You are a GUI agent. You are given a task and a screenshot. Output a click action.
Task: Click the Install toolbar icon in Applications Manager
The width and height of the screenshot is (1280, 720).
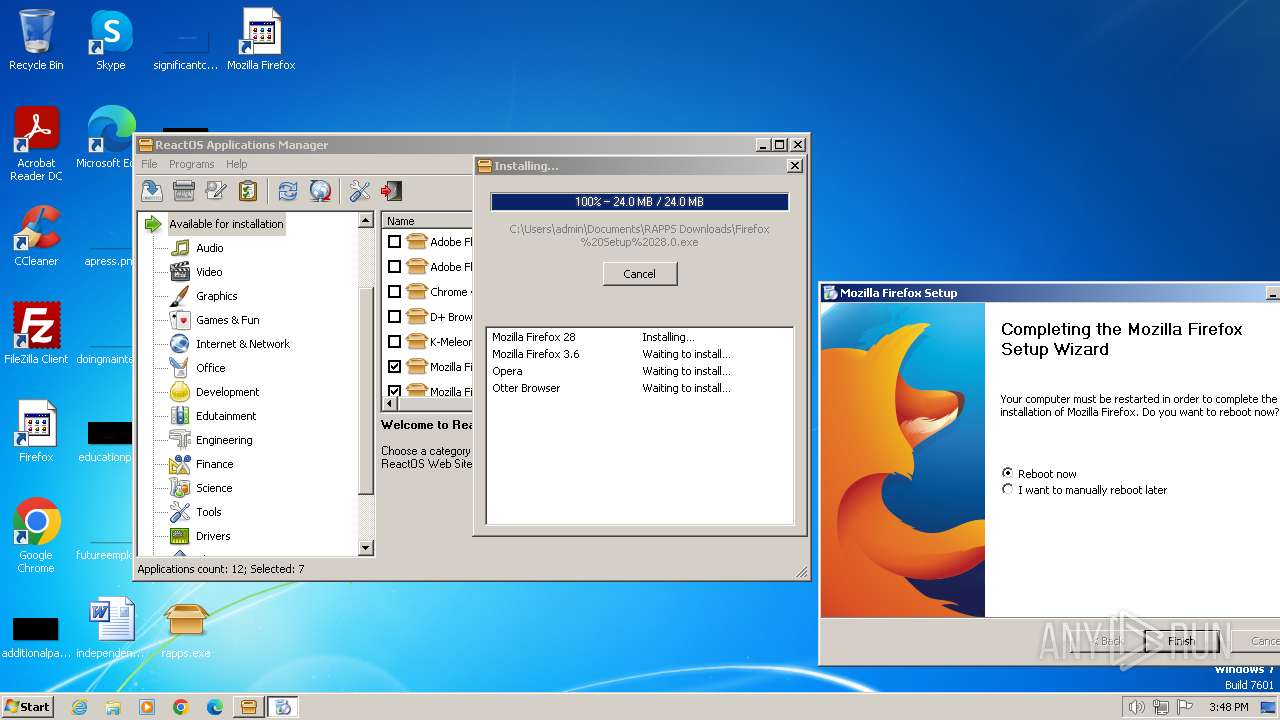point(152,191)
